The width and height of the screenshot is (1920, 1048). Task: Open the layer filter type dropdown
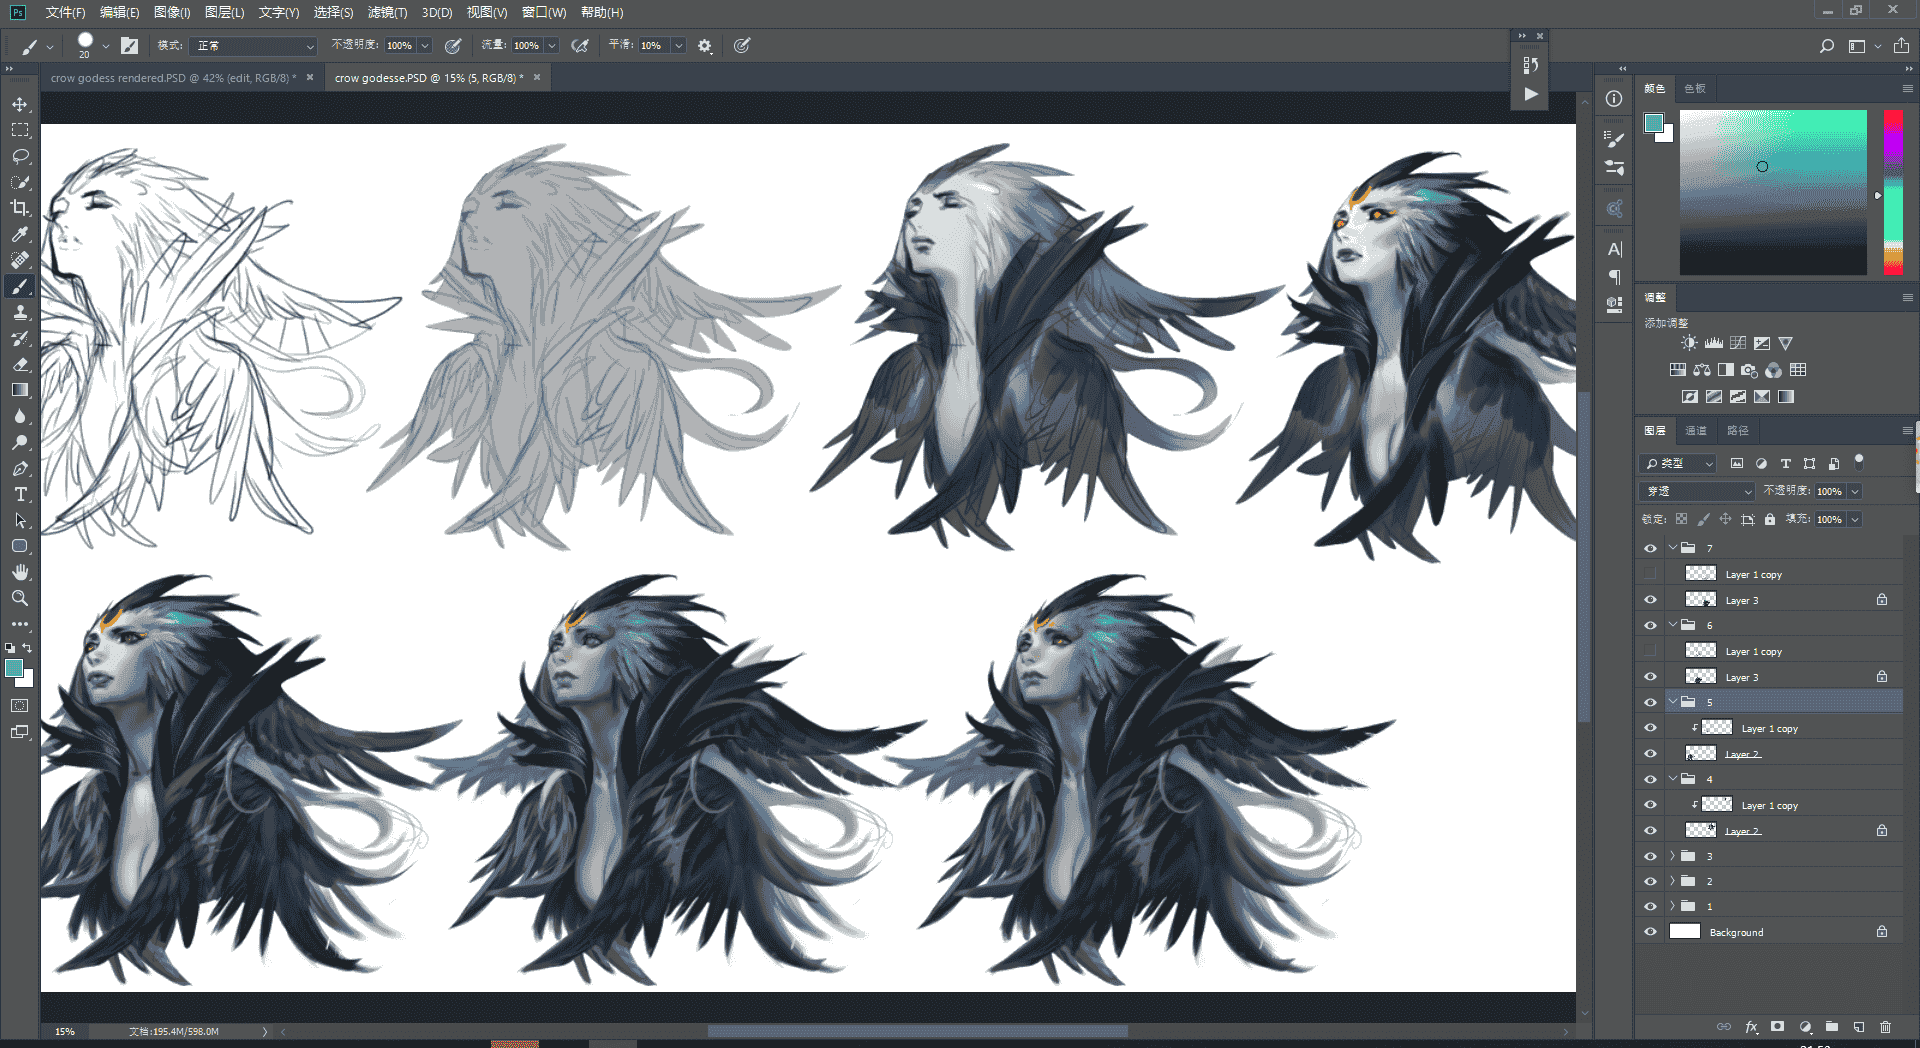click(x=1679, y=464)
